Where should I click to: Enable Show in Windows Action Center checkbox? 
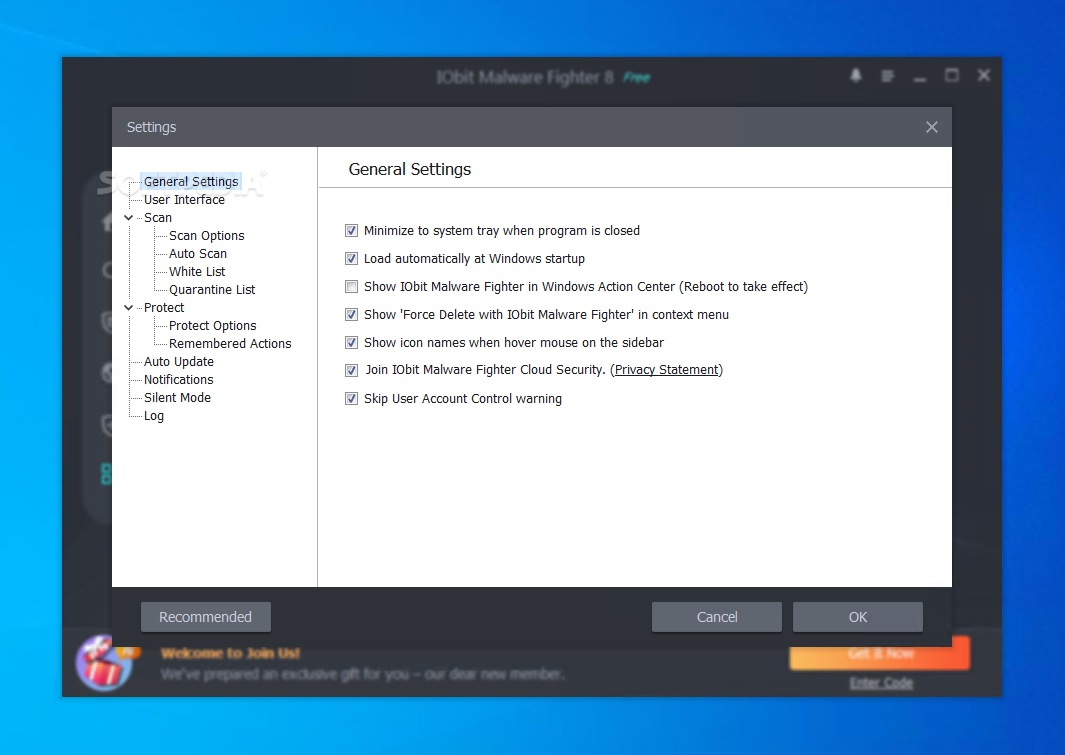[351, 287]
